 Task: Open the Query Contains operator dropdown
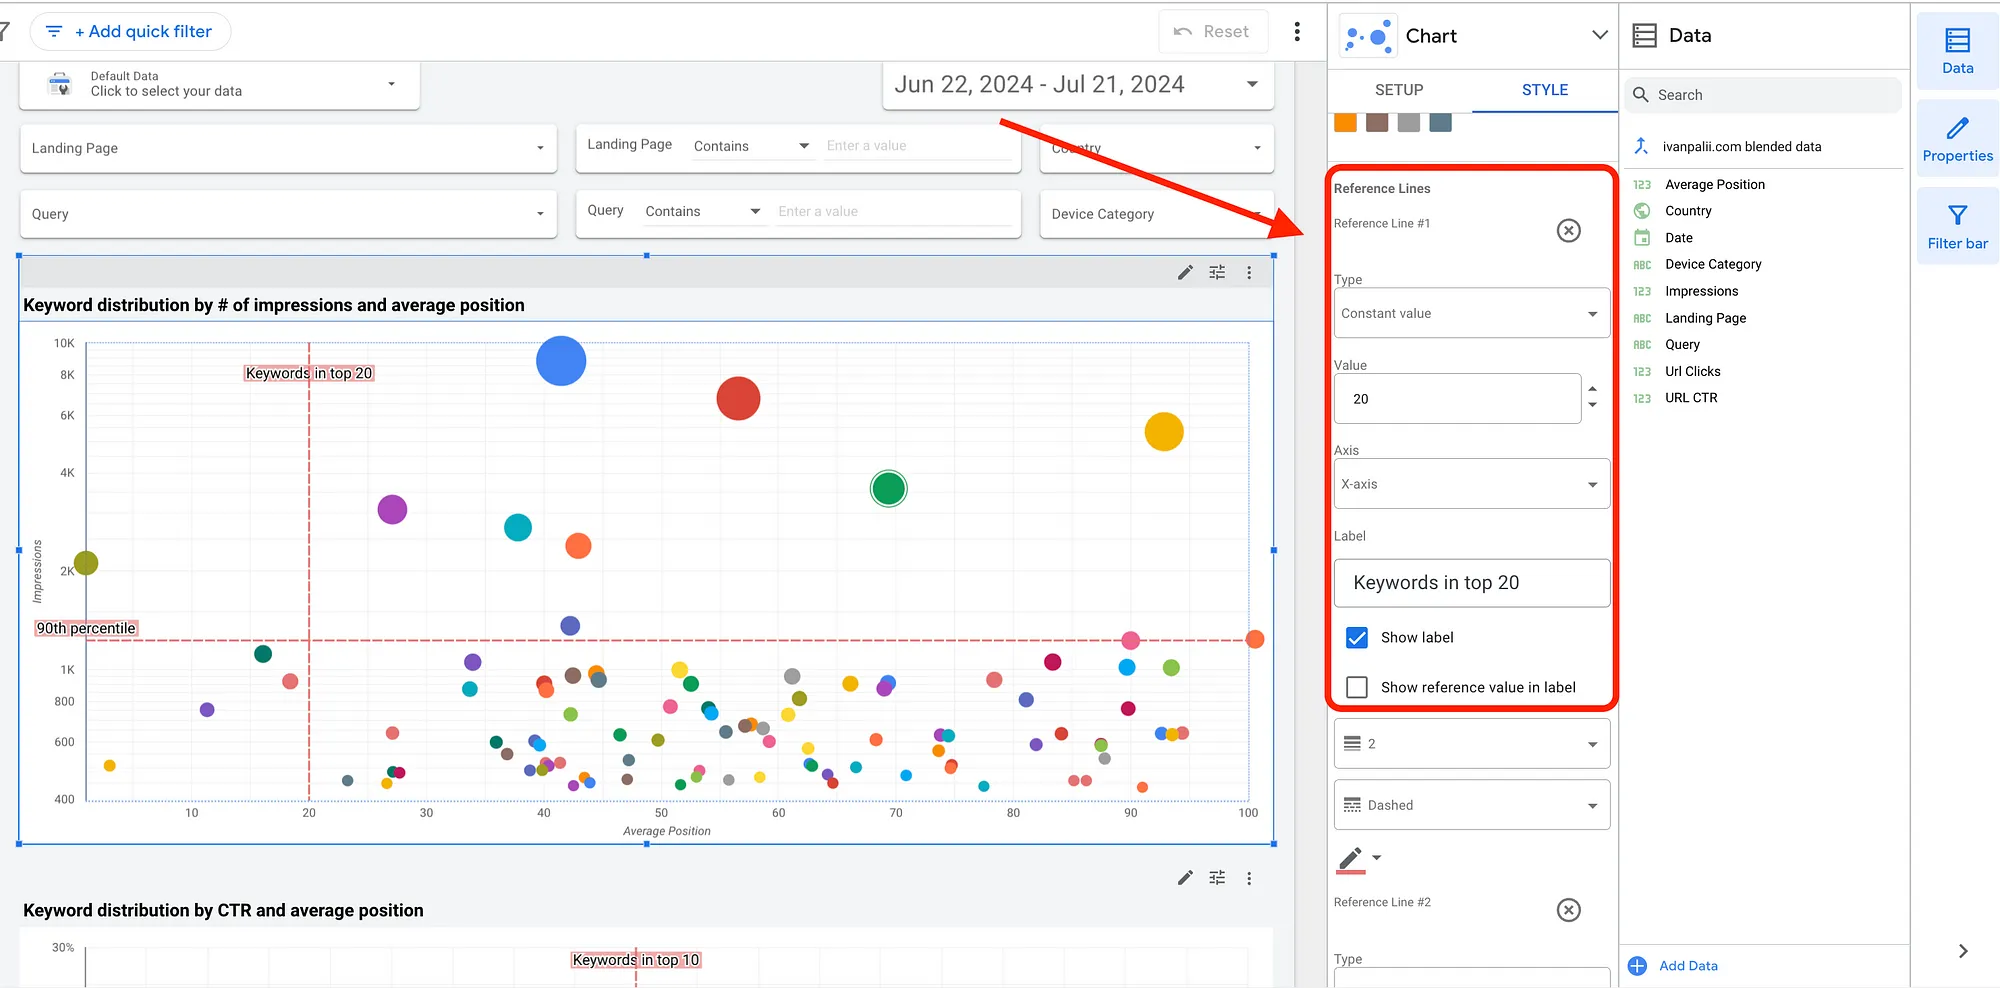pyautogui.click(x=703, y=212)
